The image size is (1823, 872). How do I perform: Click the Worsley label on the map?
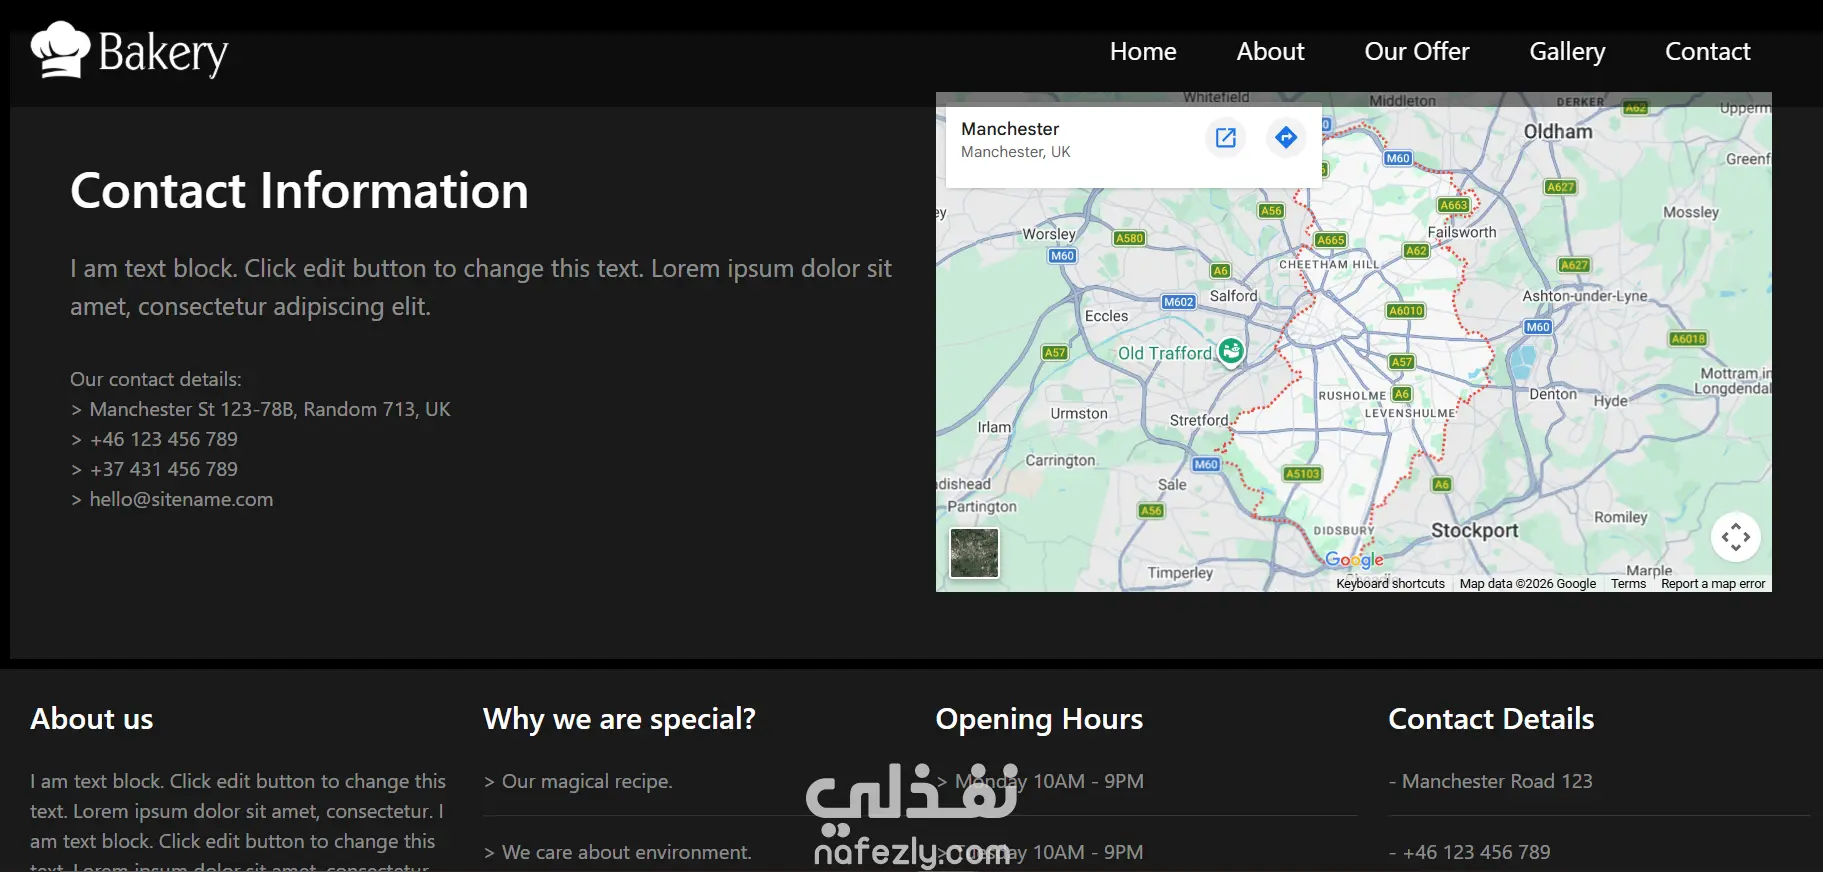pyautogui.click(x=1049, y=234)
